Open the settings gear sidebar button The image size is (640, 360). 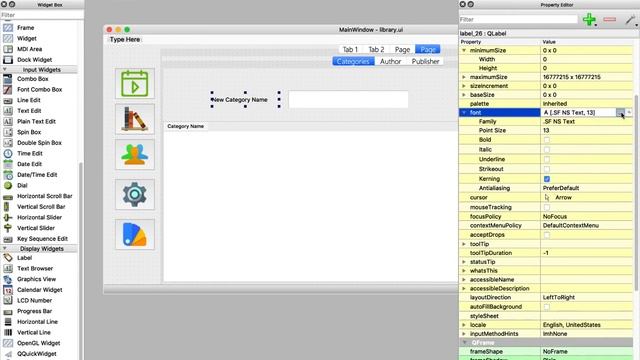(135, 194)
